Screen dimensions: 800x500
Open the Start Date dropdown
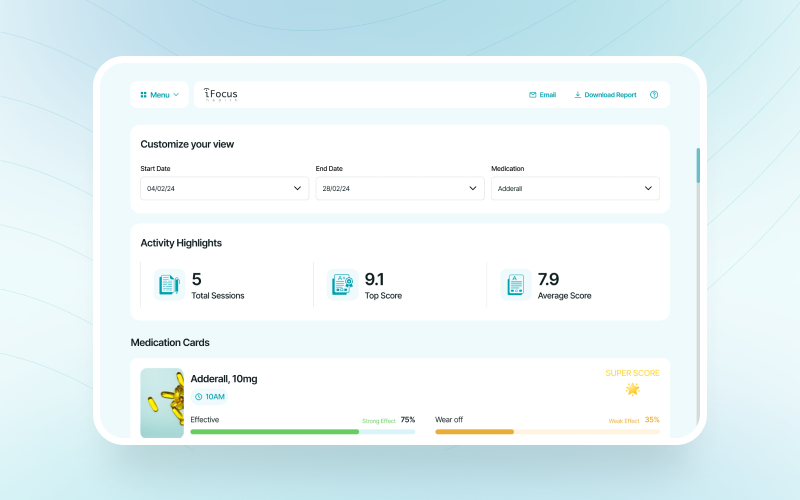(x=224, y=188)
